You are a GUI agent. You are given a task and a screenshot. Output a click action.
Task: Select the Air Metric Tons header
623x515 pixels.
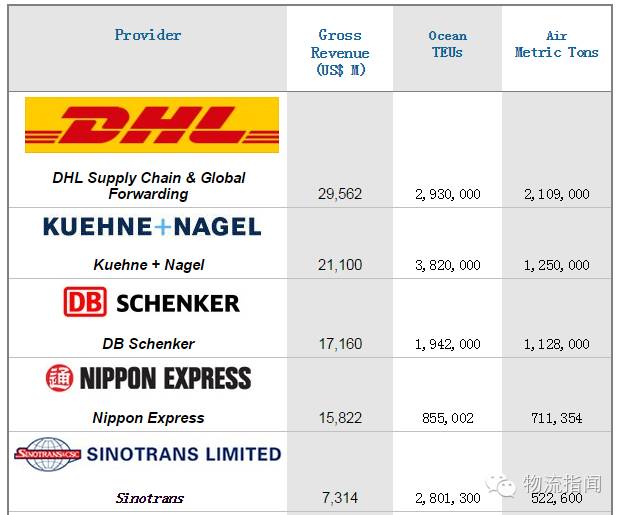click(556, 44)
